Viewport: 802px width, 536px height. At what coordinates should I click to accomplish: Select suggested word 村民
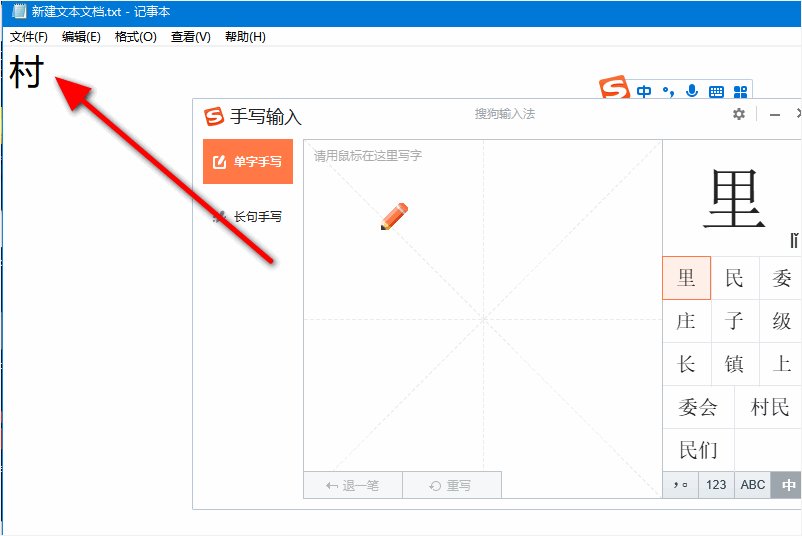point(768,407)
